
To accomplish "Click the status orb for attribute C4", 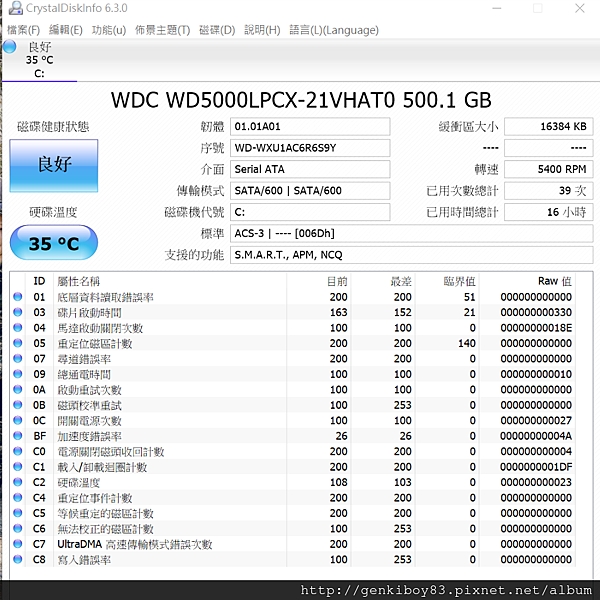I will click(18, 497).
